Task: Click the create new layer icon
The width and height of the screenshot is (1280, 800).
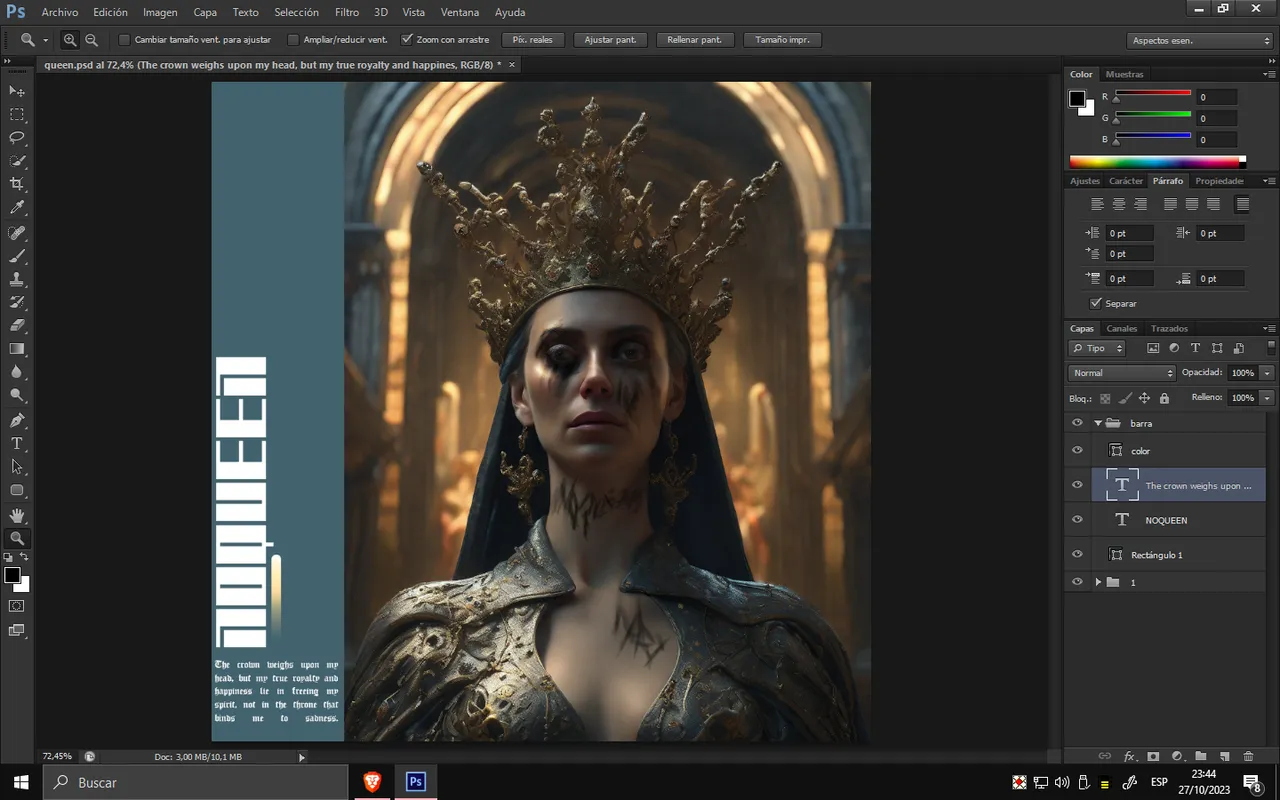Action: [x=1224, y=757]
